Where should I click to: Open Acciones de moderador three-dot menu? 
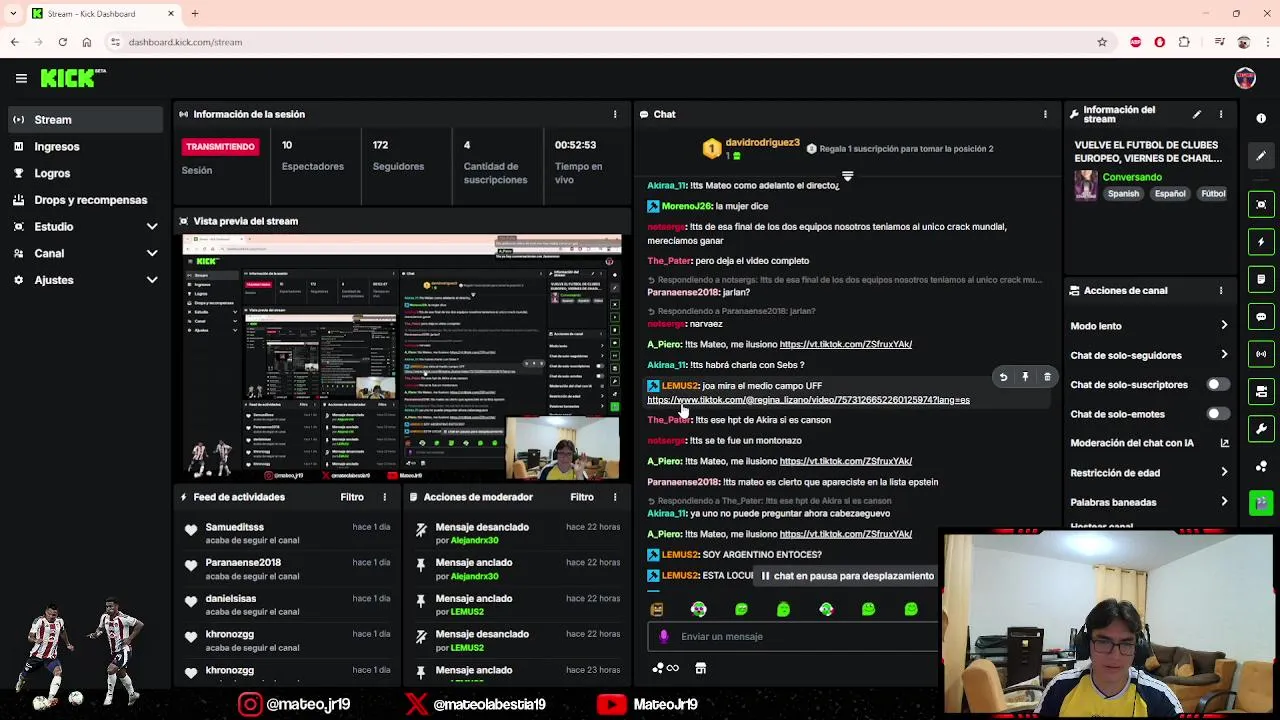point(615,497)
